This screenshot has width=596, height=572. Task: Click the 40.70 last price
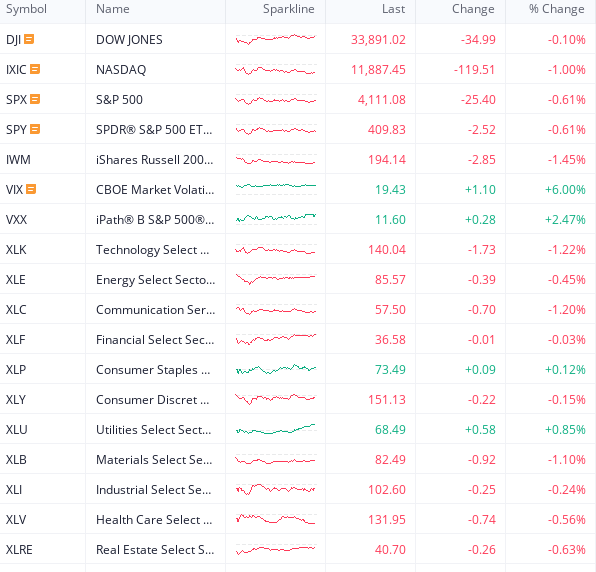(390, 550)
